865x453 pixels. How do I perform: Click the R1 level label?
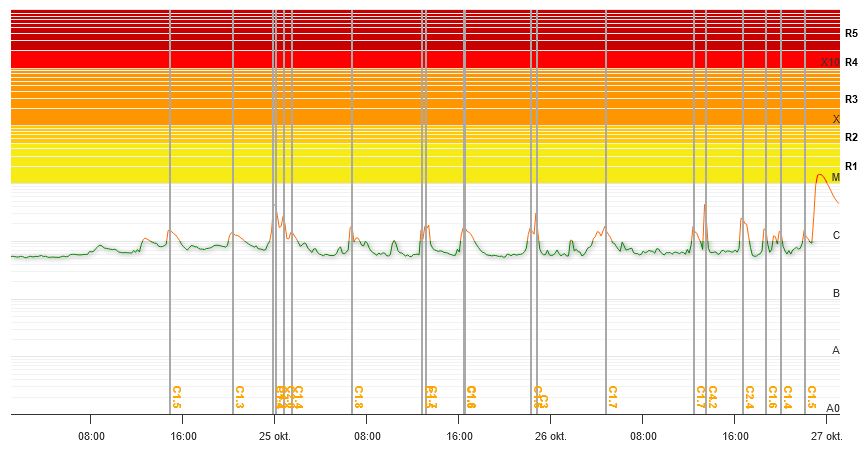pos(851,166)
